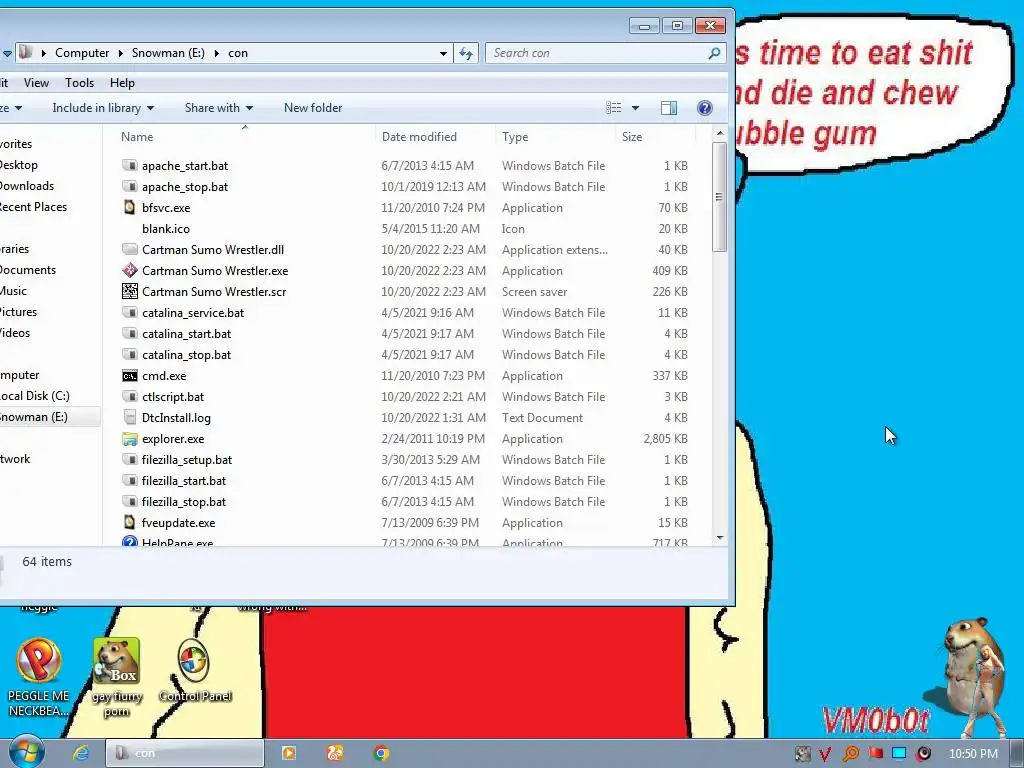The image size is (1024, 768).
Task: Click the apache_start.bat file icon
Action: point(130,166)
